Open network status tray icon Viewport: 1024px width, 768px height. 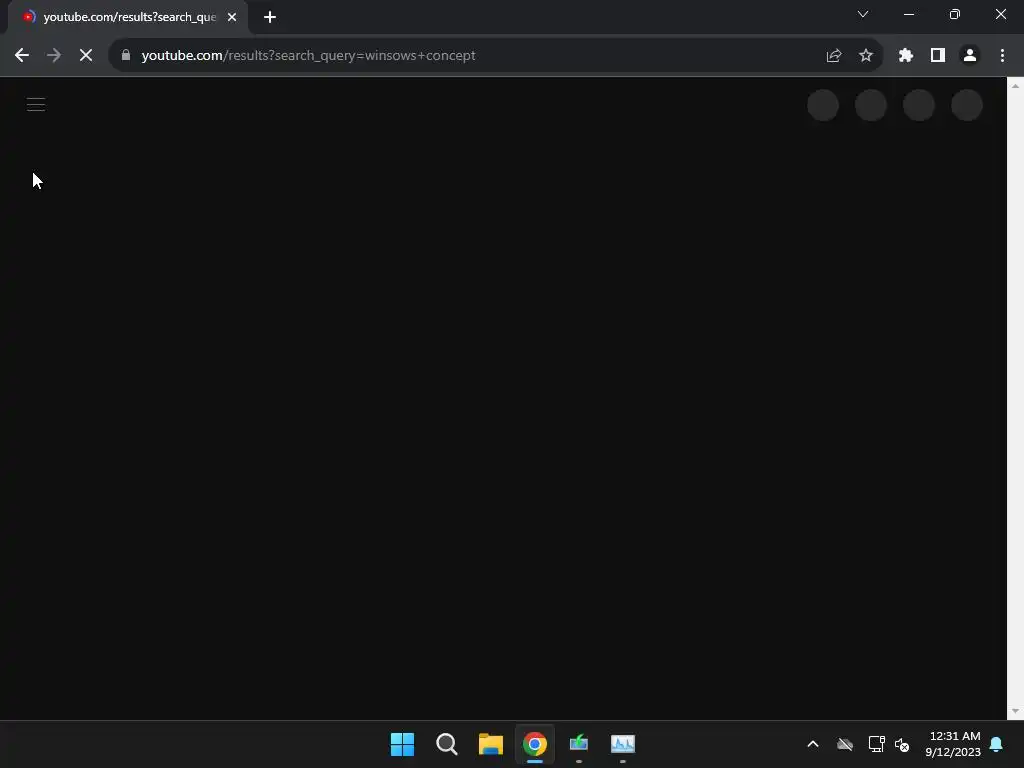click(876, 744)
